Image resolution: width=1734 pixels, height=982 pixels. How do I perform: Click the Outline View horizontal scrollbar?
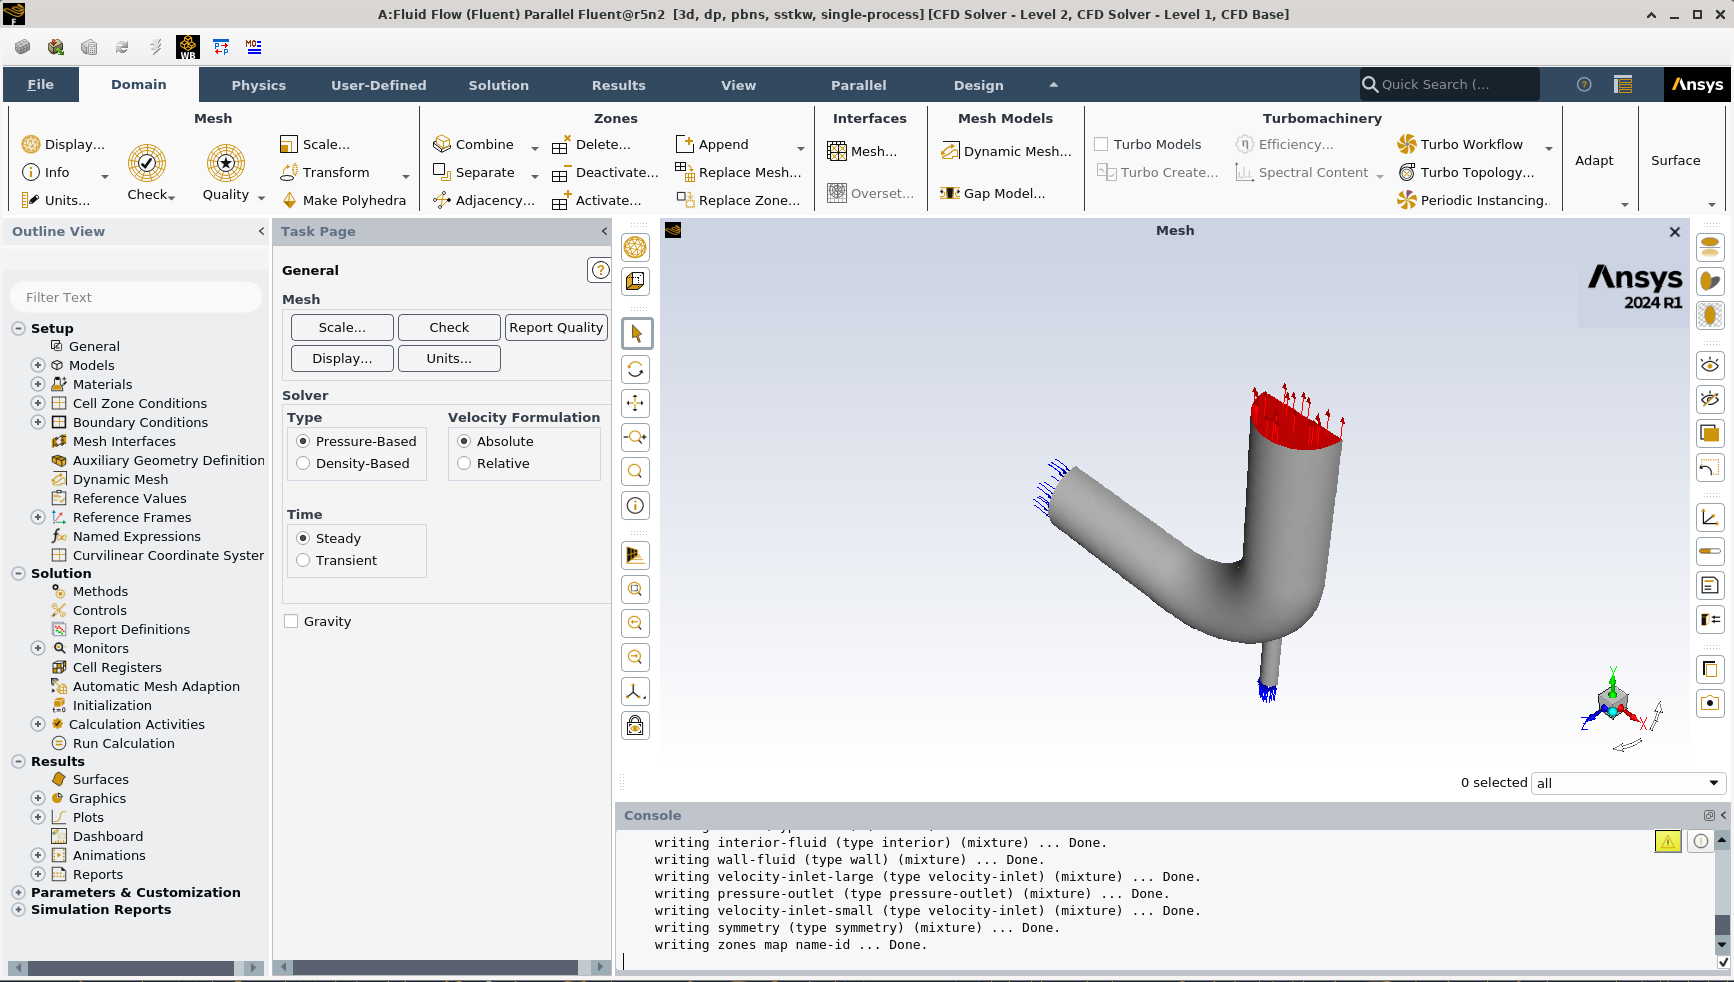pyautogui.click(x=130, y=968)
